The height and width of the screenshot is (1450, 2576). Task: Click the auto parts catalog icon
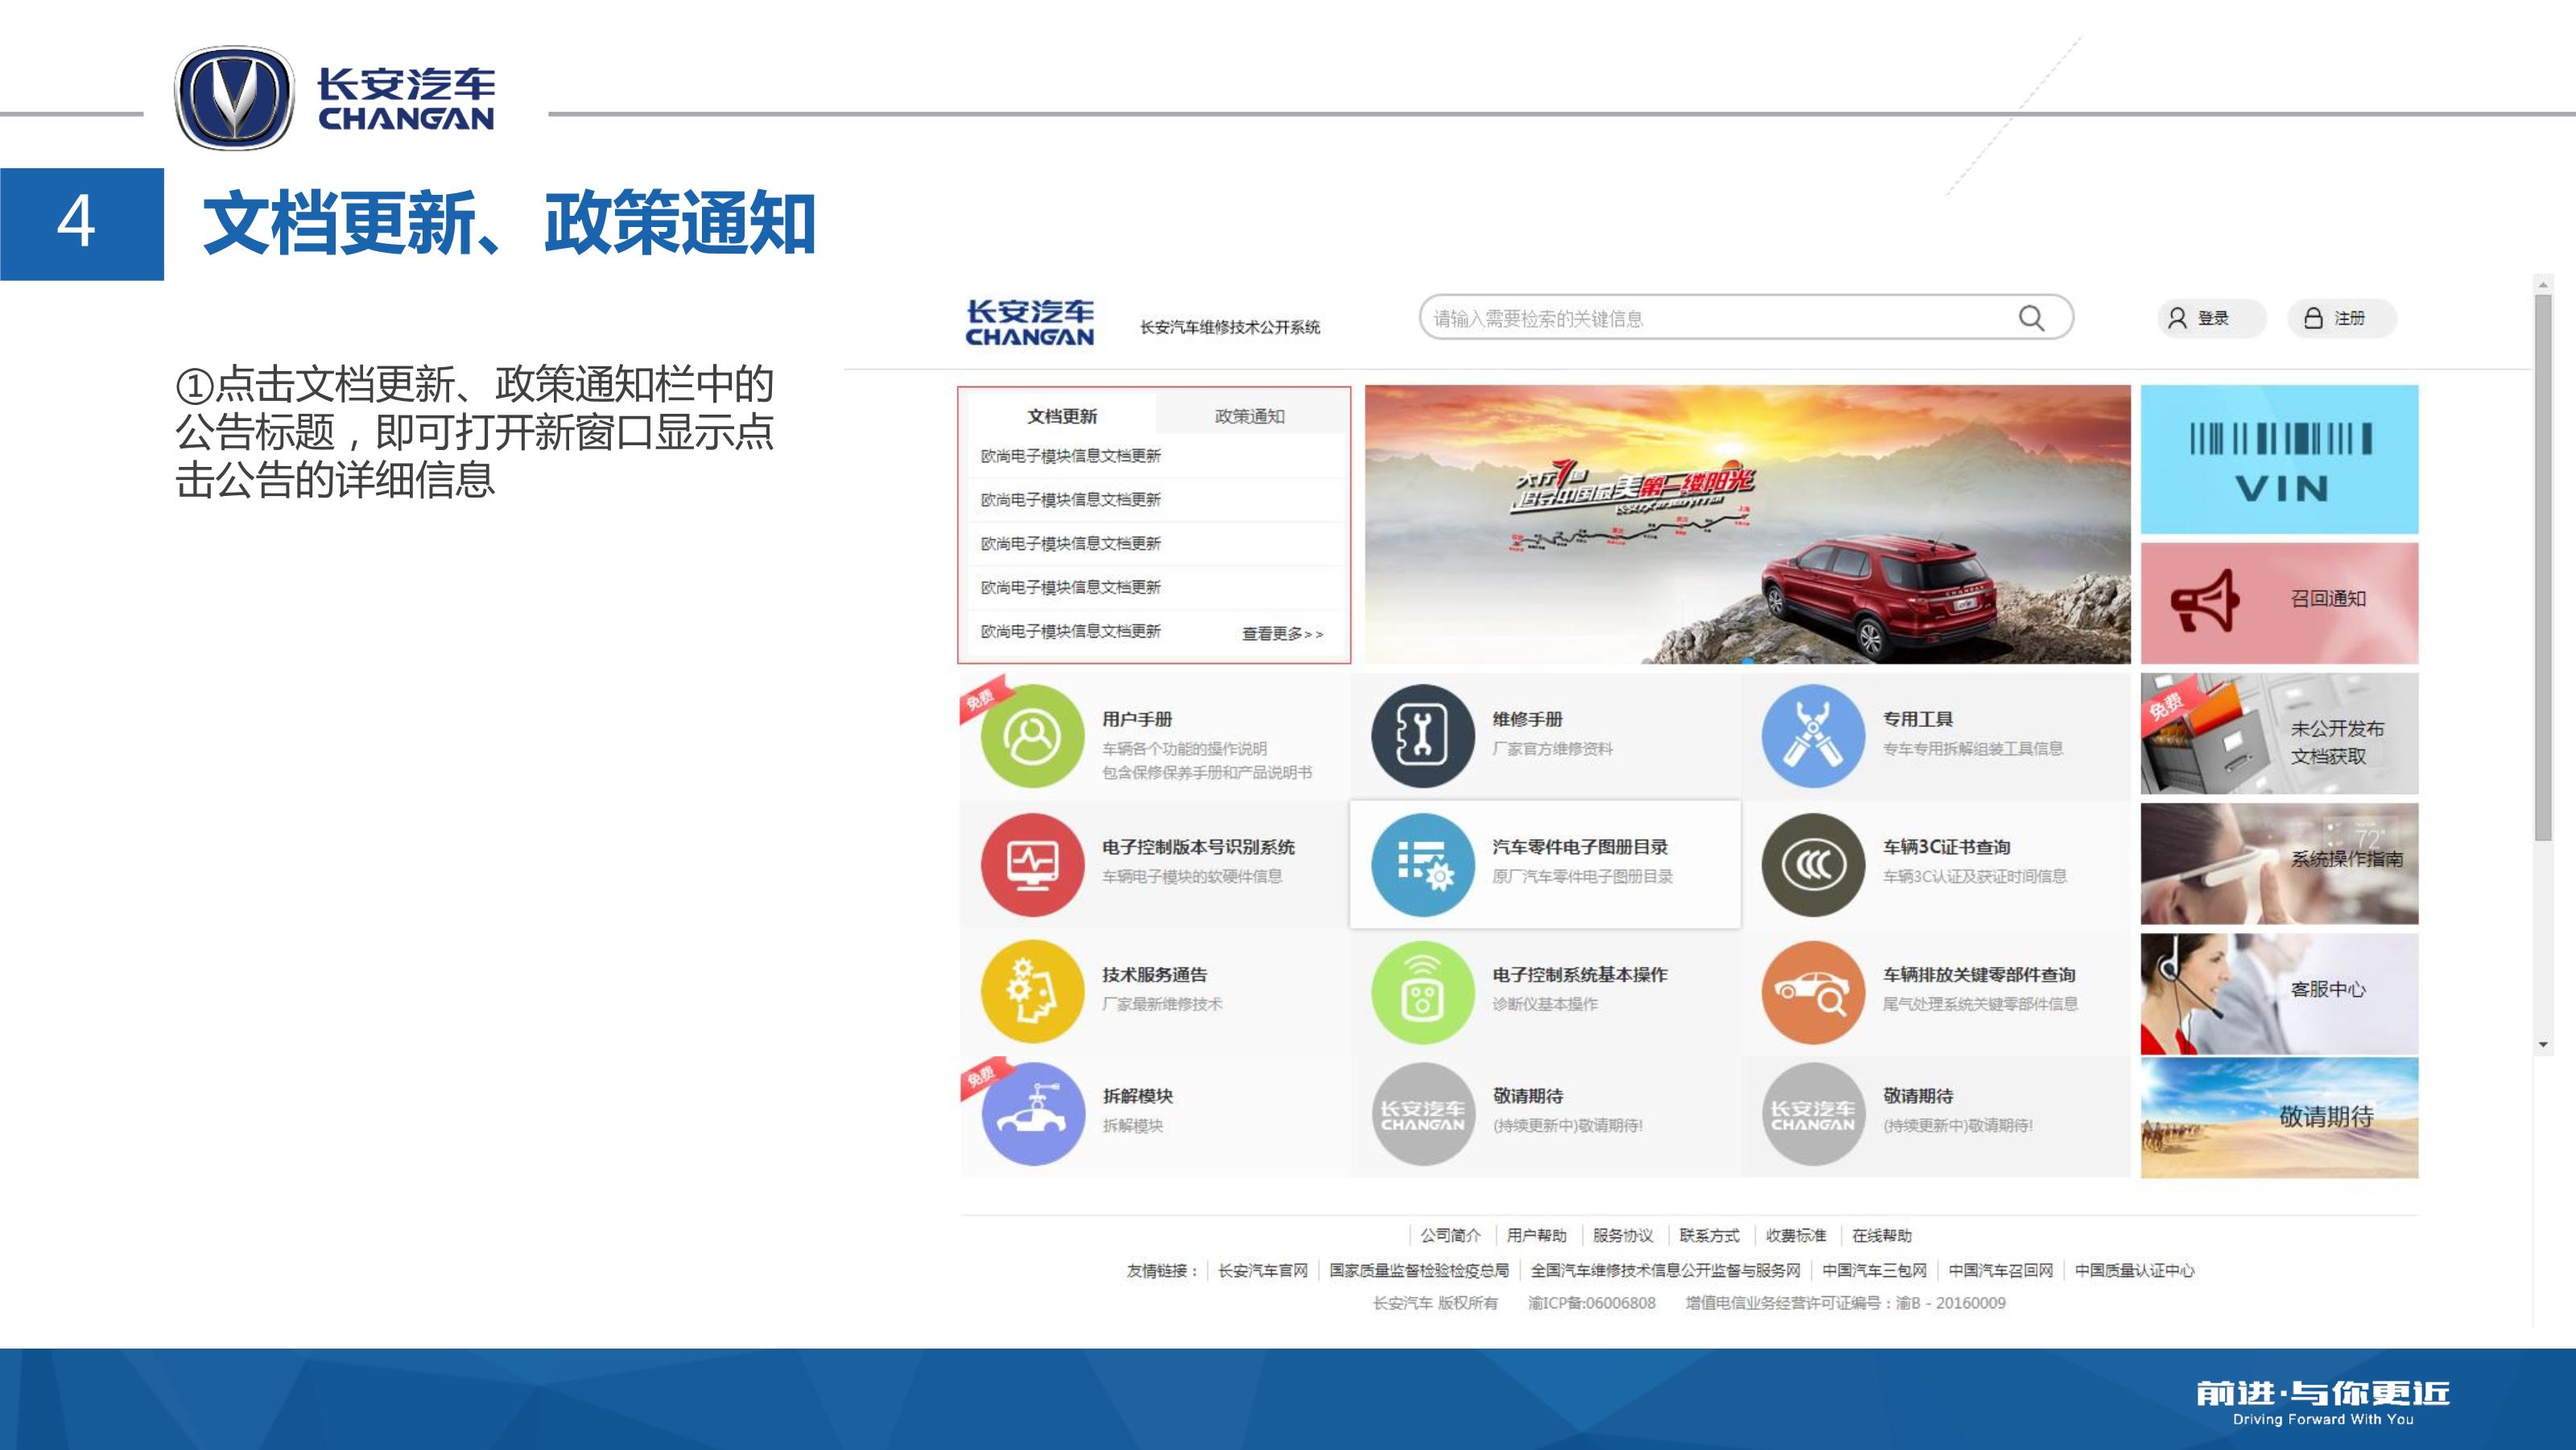[x=1422, y=864]
